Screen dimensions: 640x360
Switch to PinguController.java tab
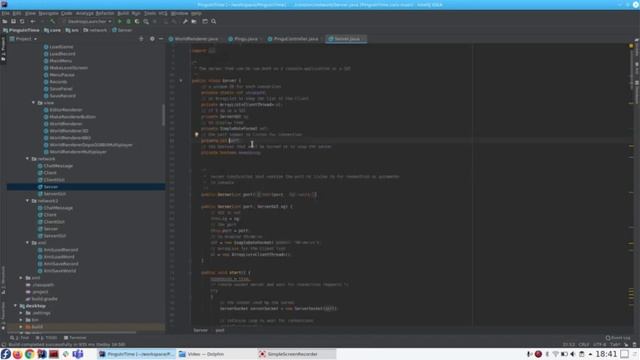coord(296,39)
